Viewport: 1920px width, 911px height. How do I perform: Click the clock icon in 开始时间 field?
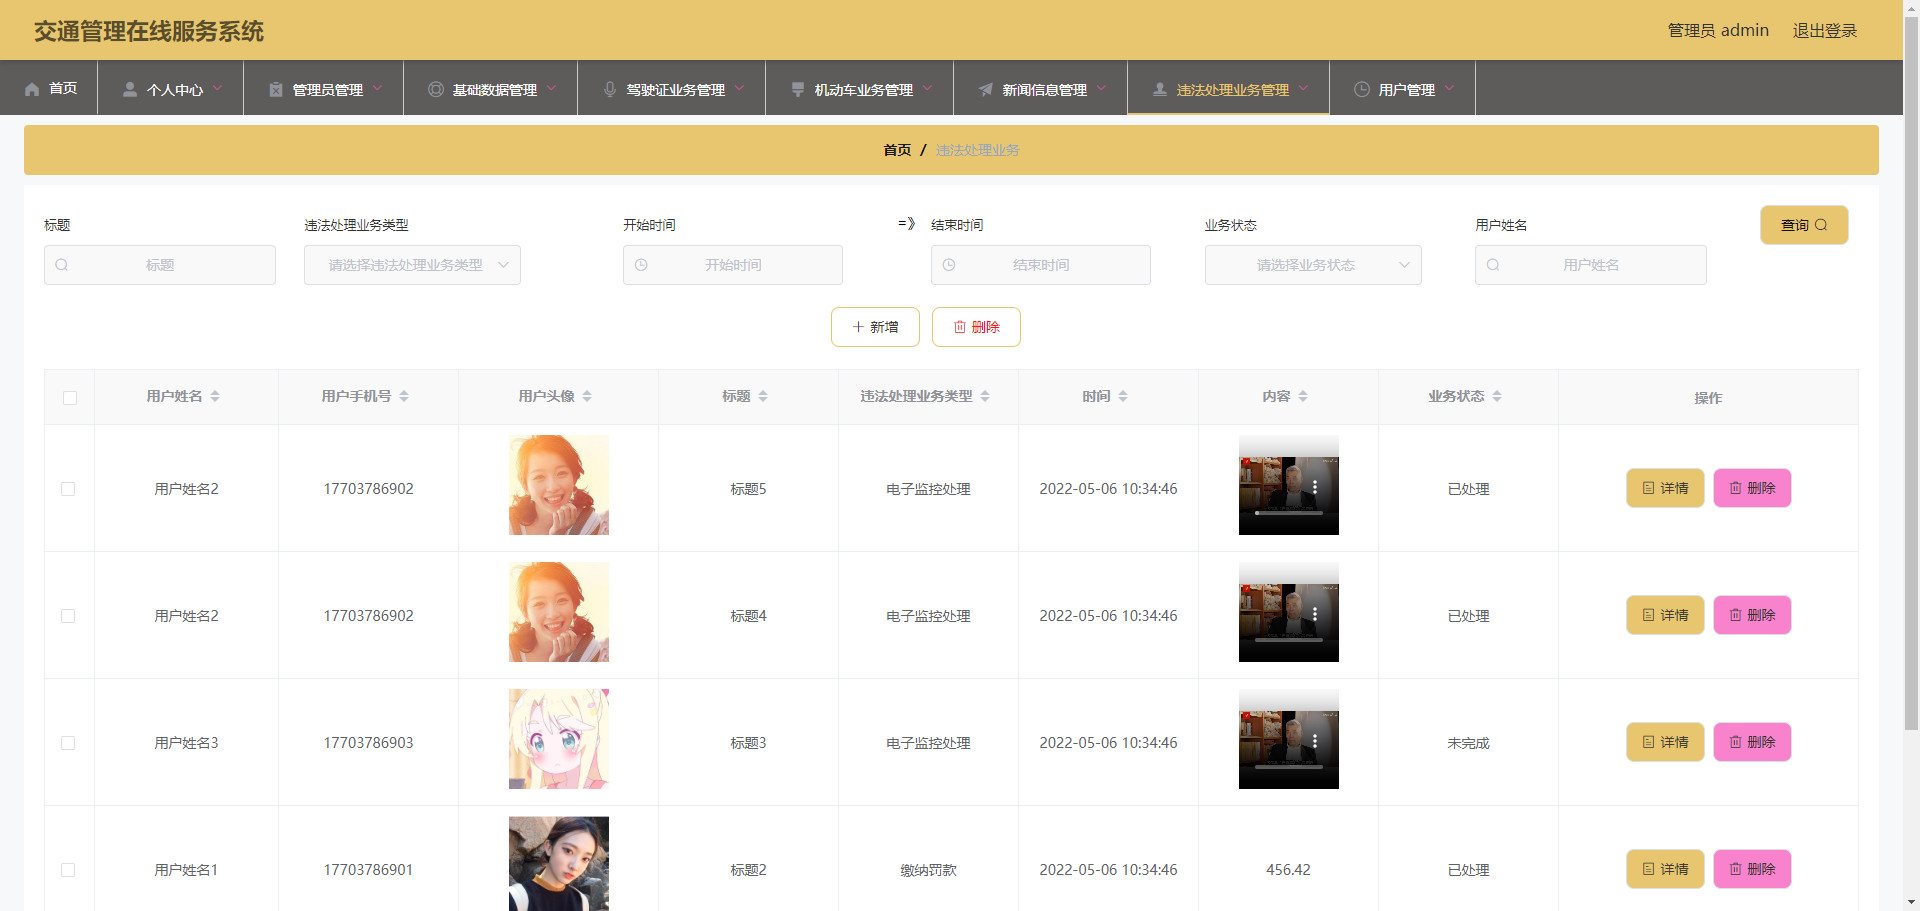click(x=641, y=265)
